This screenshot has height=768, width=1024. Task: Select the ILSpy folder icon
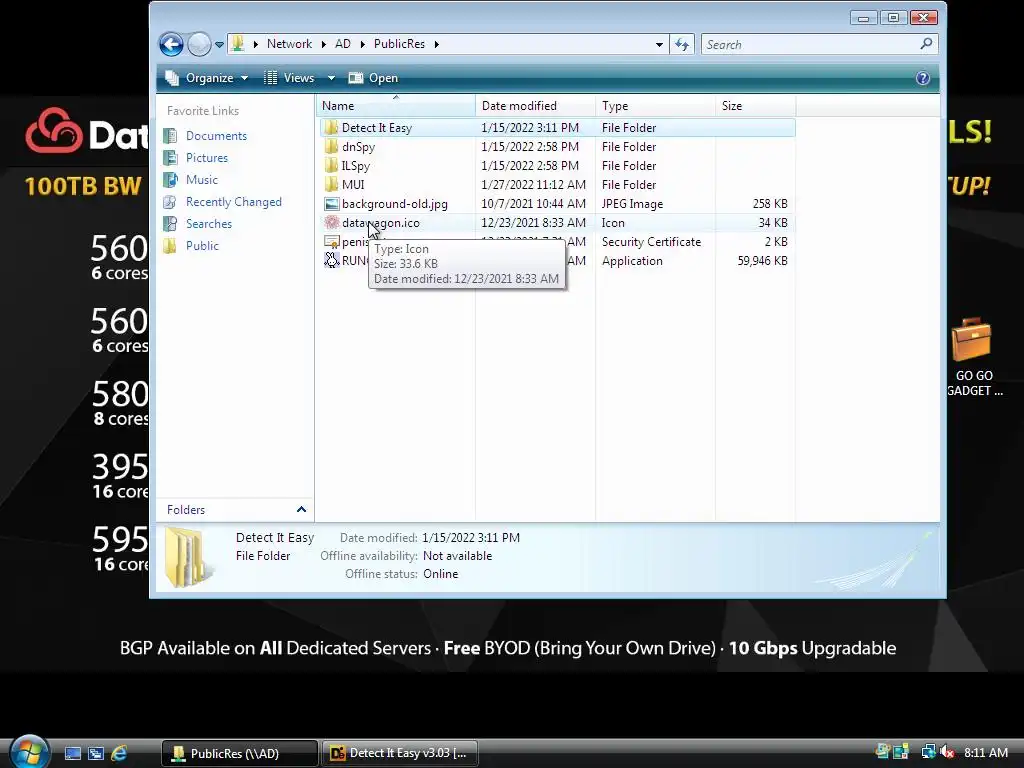(331, 165)
